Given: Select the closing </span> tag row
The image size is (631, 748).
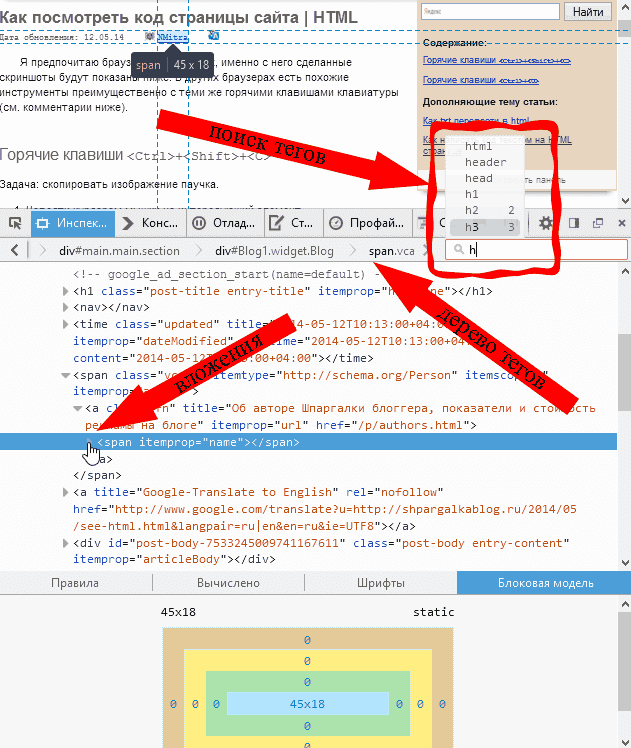Looking at the screenshot, I should (x=97, y=475).
